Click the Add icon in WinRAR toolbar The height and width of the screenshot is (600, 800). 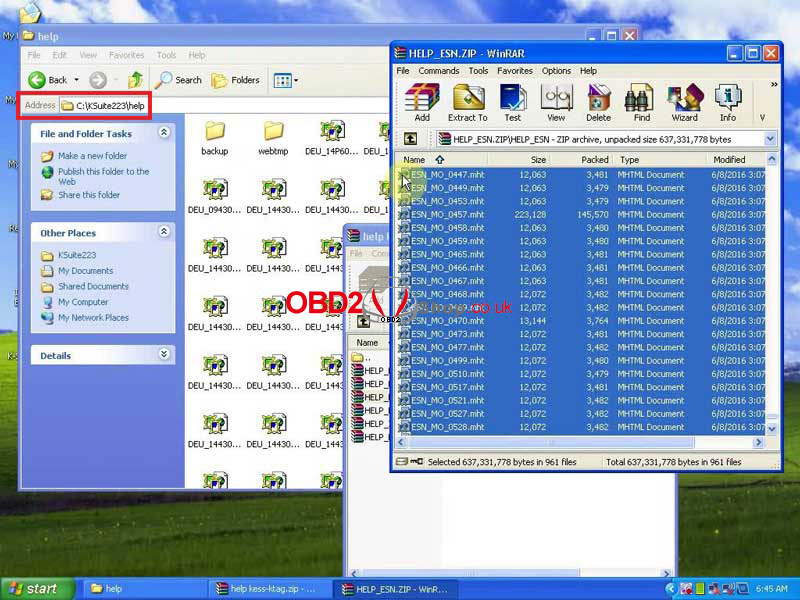(422, 102)
